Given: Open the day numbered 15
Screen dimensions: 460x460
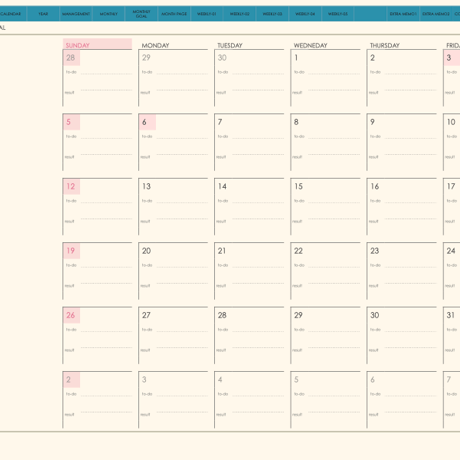Looking at the screenshot, I should click(298, 186).
